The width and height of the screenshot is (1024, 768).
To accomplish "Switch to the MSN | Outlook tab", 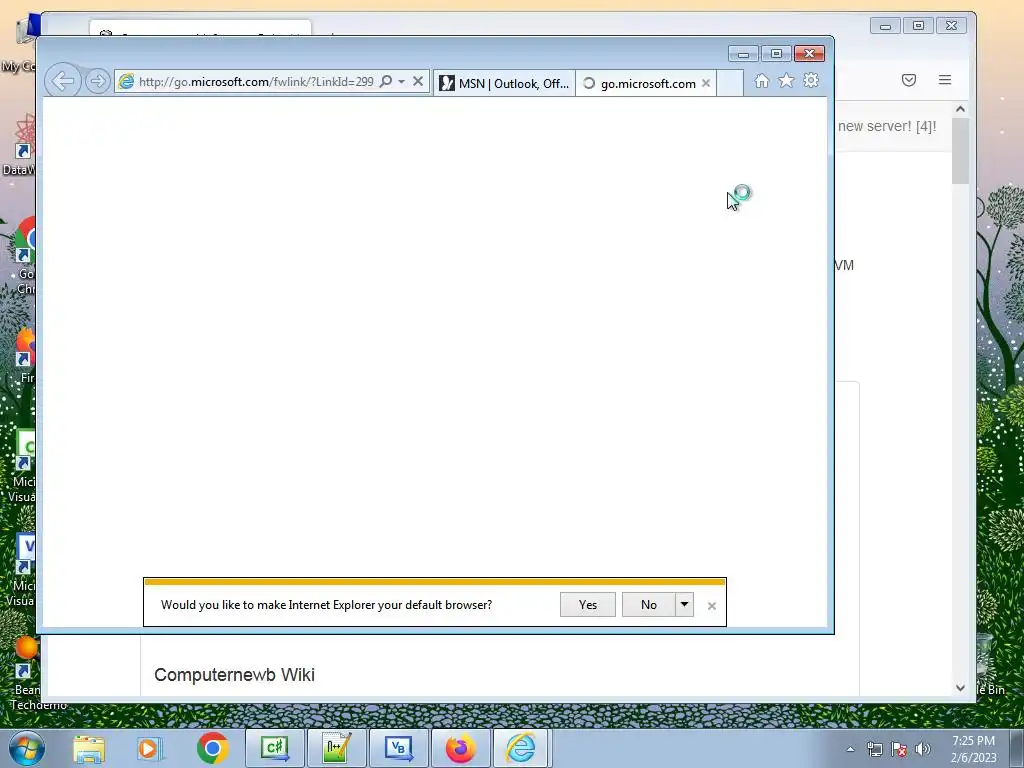I will click(504, 84).
